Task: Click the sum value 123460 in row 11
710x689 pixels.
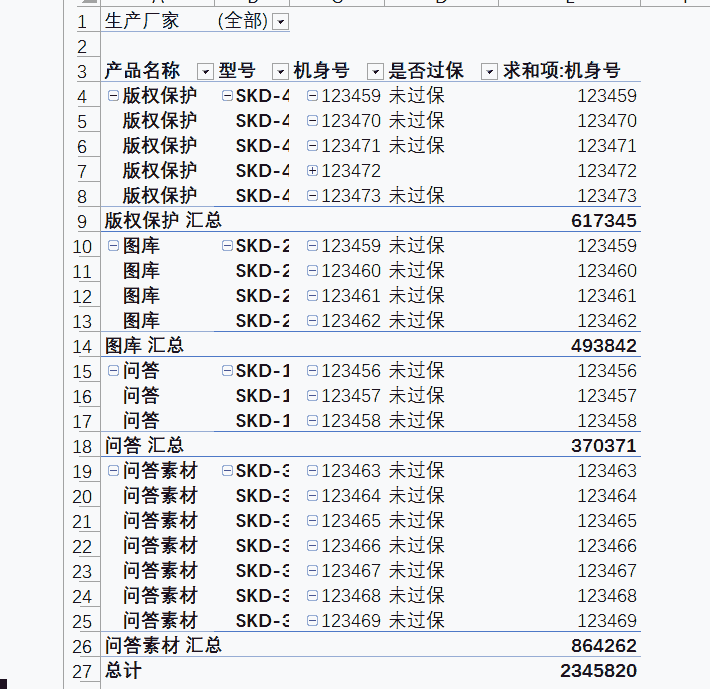Action: click(607, 271)
